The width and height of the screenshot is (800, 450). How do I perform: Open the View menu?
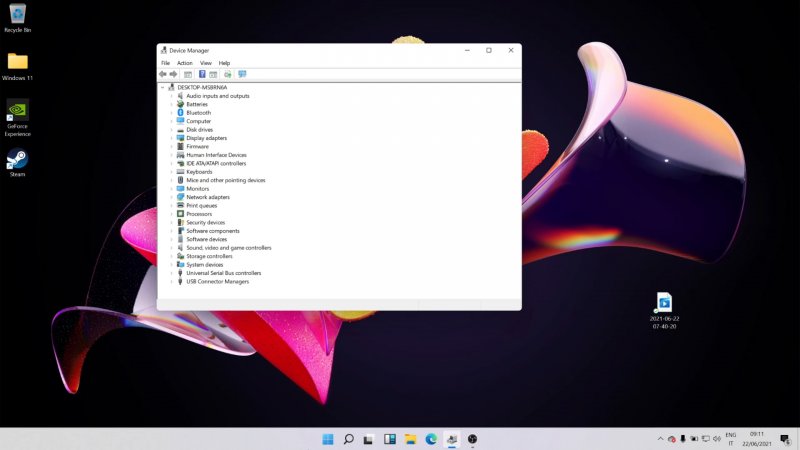(x=206, y=63)
